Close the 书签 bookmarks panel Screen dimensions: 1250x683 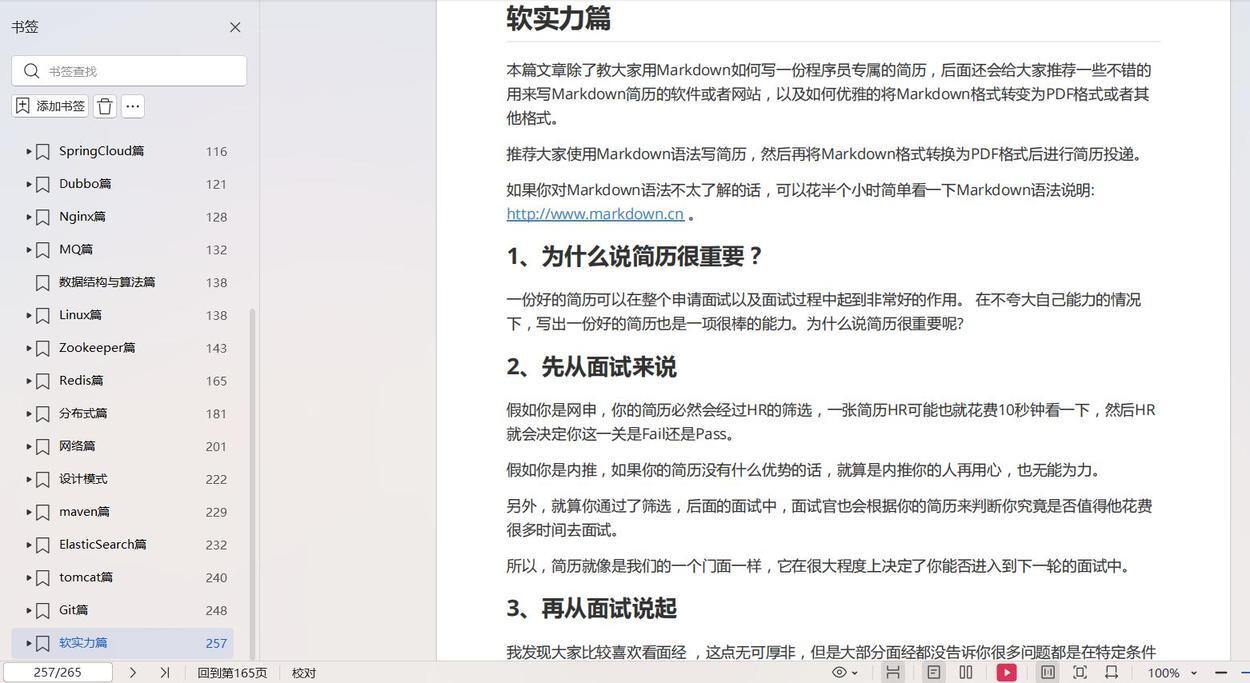coord(235,27)
